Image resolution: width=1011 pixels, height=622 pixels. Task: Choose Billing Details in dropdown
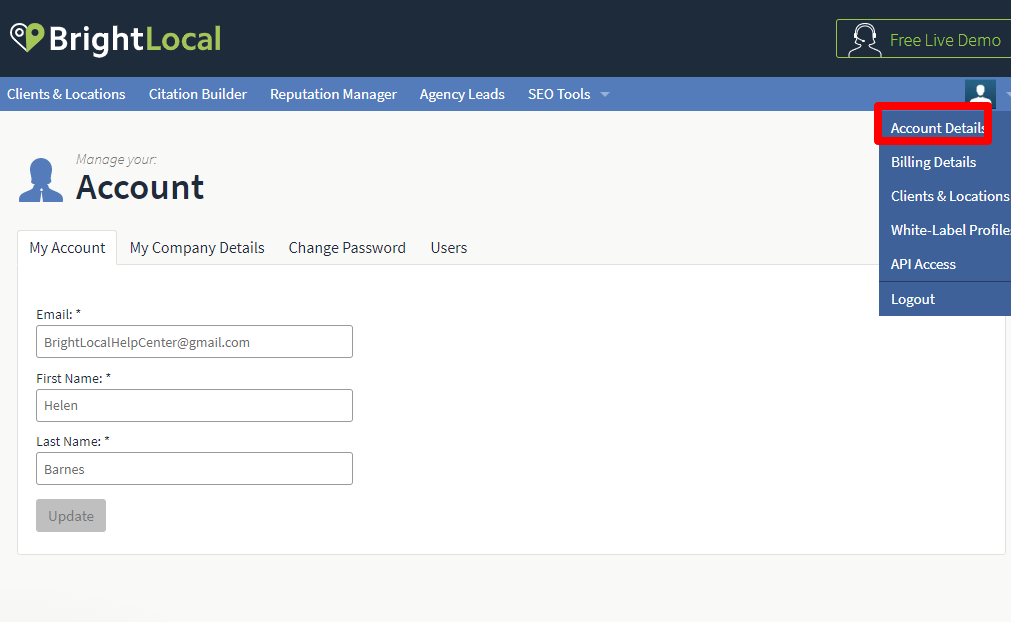point(934,162)
